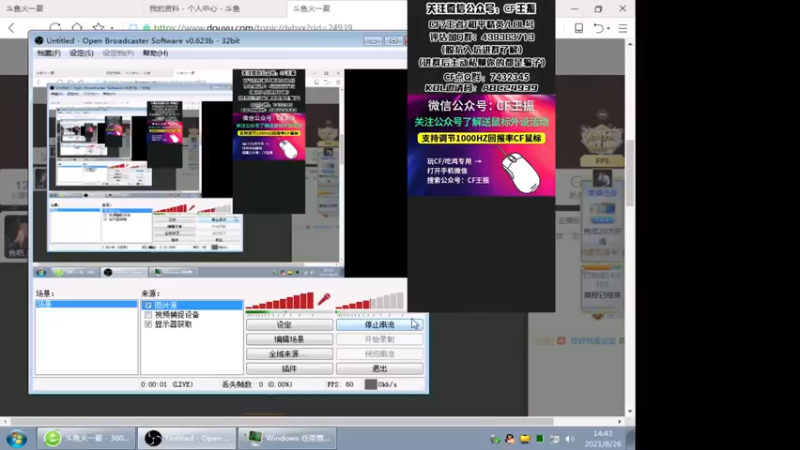Screen dimensions: 800x450
Task: Open the volume speaker tray icon
Action: [570, 439]
